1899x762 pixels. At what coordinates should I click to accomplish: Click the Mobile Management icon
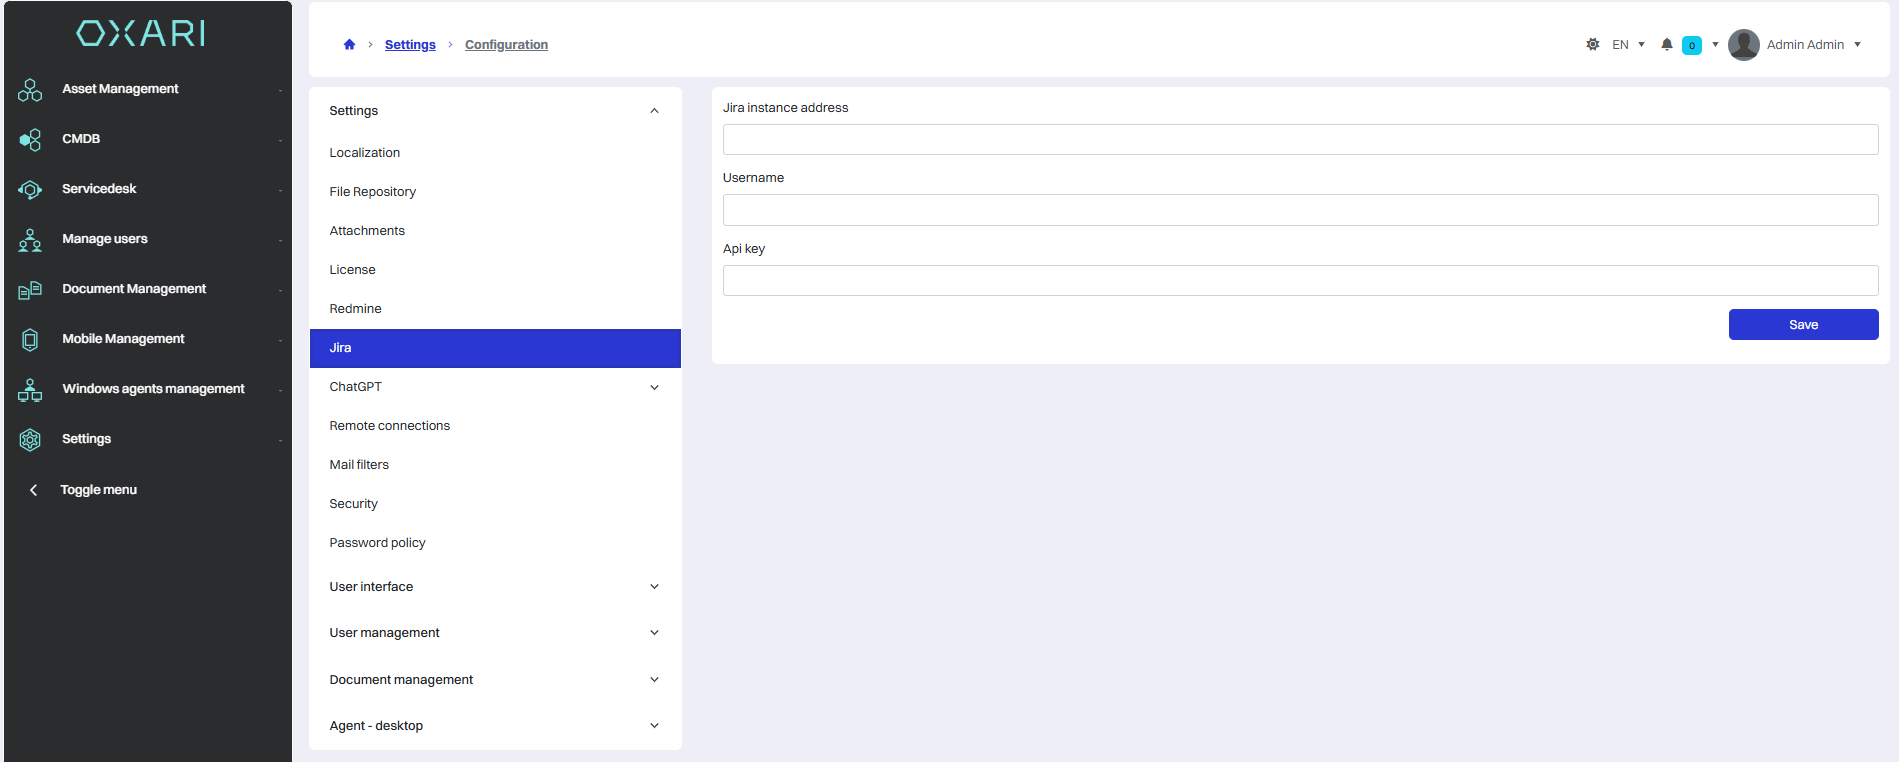click(30, 340)
